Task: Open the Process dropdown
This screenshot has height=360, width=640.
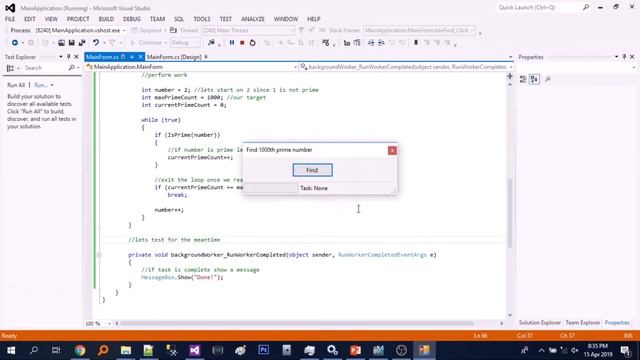Action: click(124, 30)
